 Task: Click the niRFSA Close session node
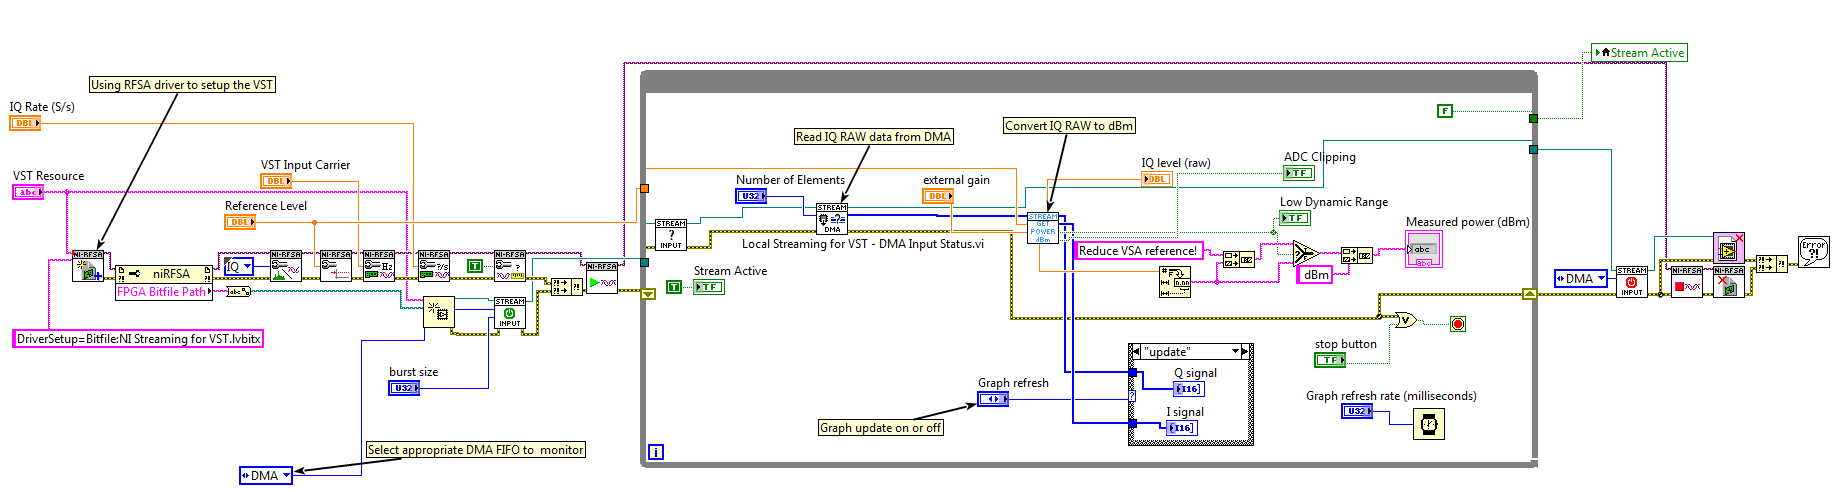click(1728, 281)
